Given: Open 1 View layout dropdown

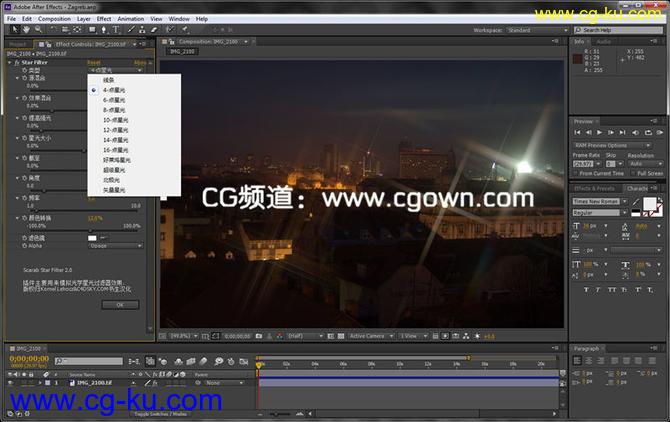Looking at the screenshot, I should coord(413,336).
